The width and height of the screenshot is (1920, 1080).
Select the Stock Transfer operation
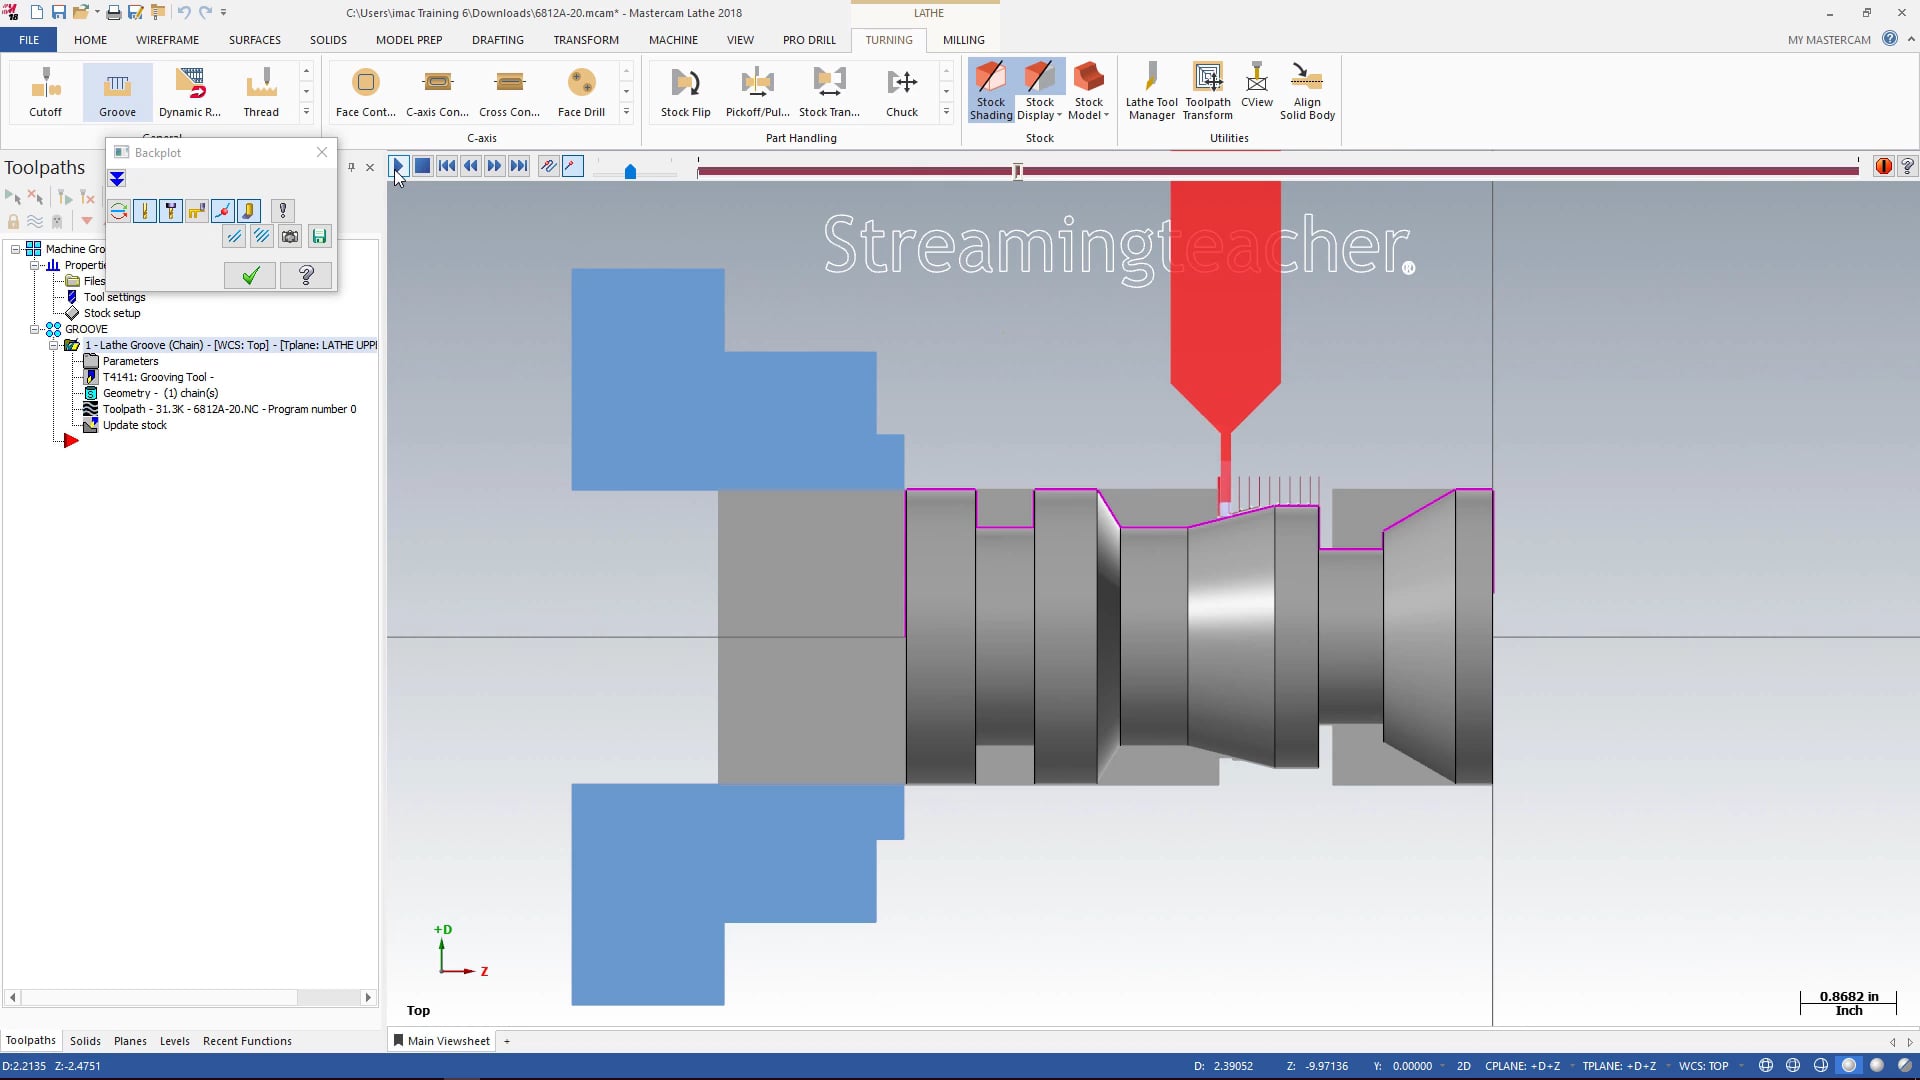(829, 92)
